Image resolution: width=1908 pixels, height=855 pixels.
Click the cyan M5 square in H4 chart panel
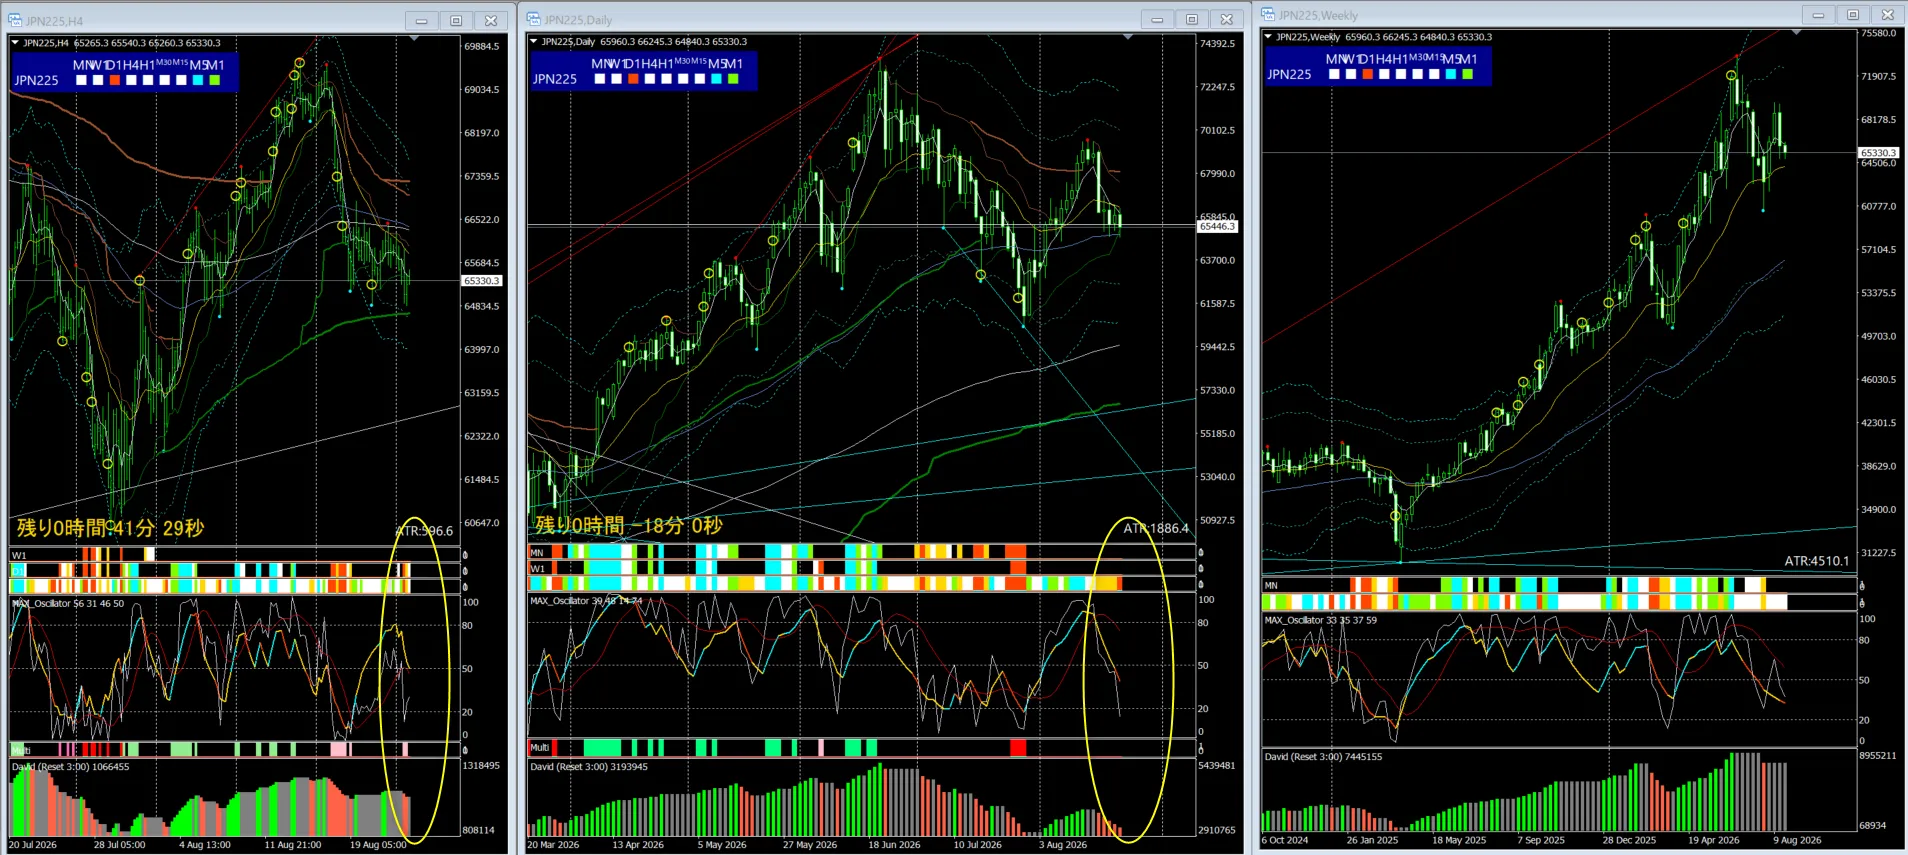(198, 80)
